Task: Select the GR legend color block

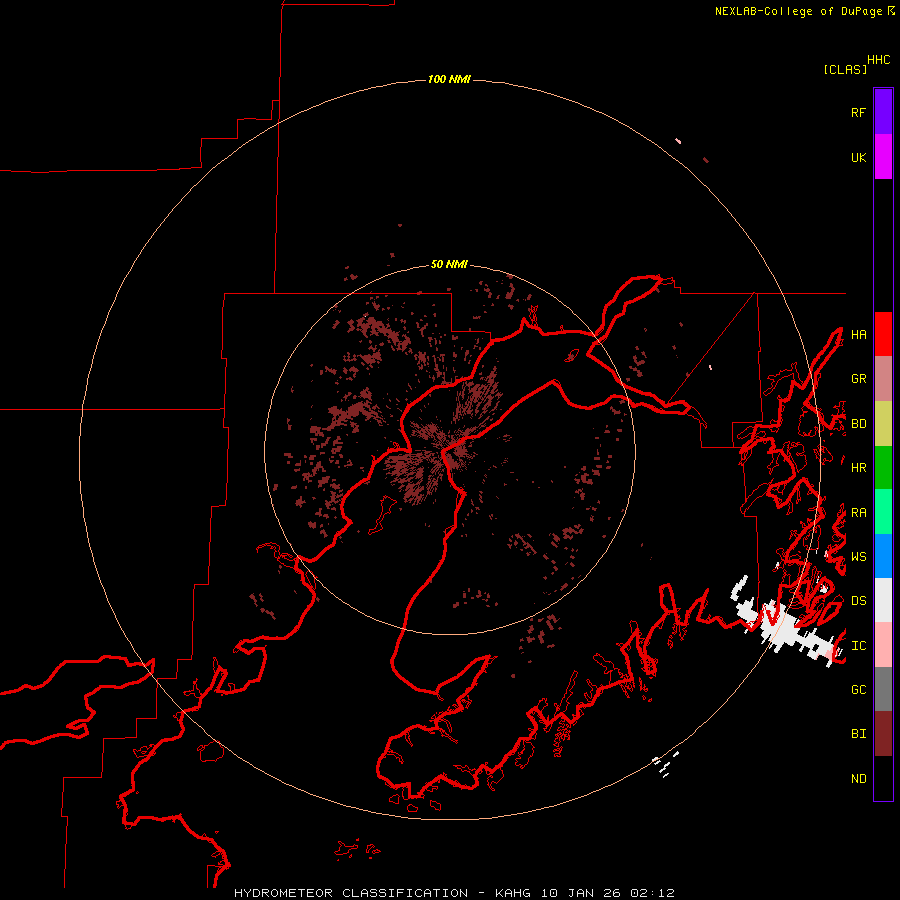Action: point(883,379)
